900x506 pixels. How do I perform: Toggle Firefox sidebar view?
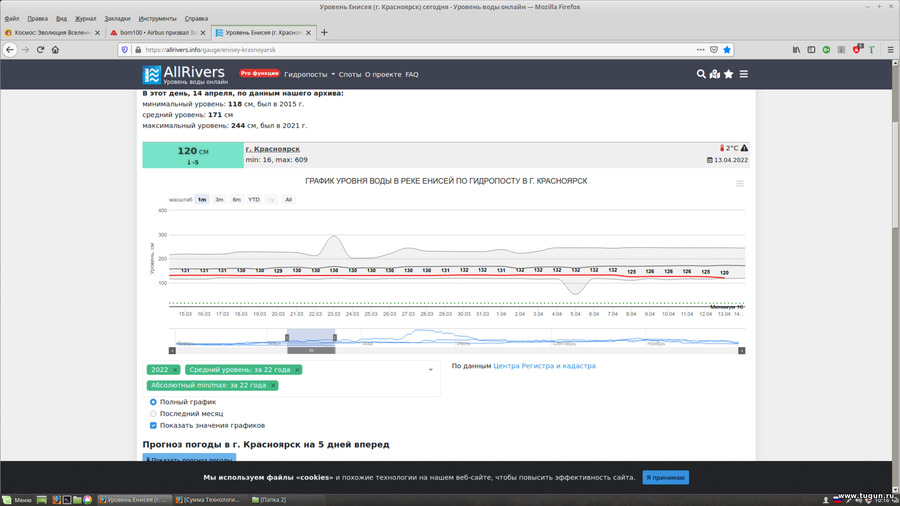pyautogui.click(x=811, y=50)
